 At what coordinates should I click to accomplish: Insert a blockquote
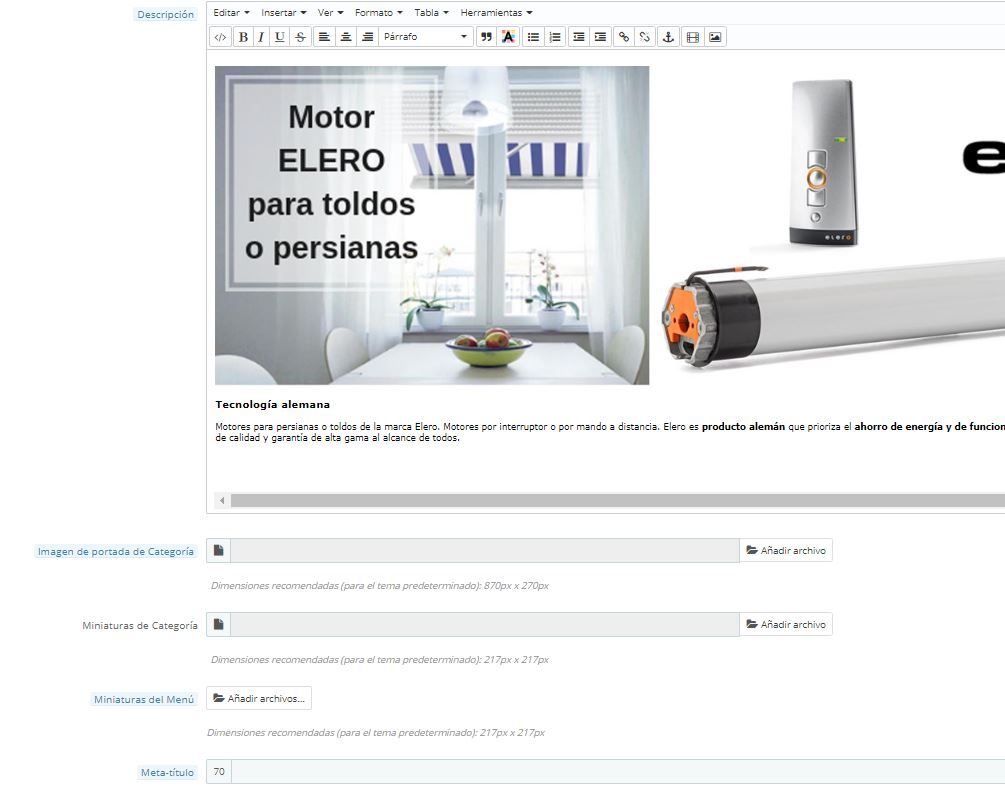point(486,37)
